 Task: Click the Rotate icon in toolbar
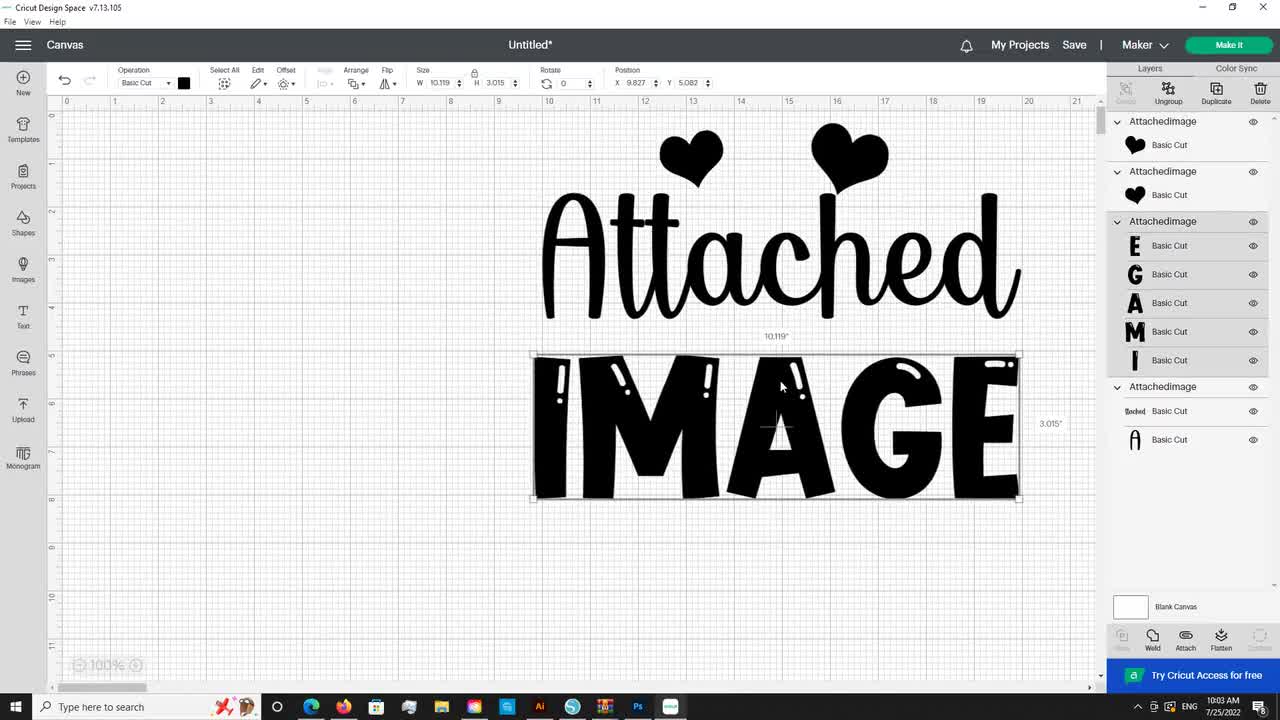click(x=546, y=84)
